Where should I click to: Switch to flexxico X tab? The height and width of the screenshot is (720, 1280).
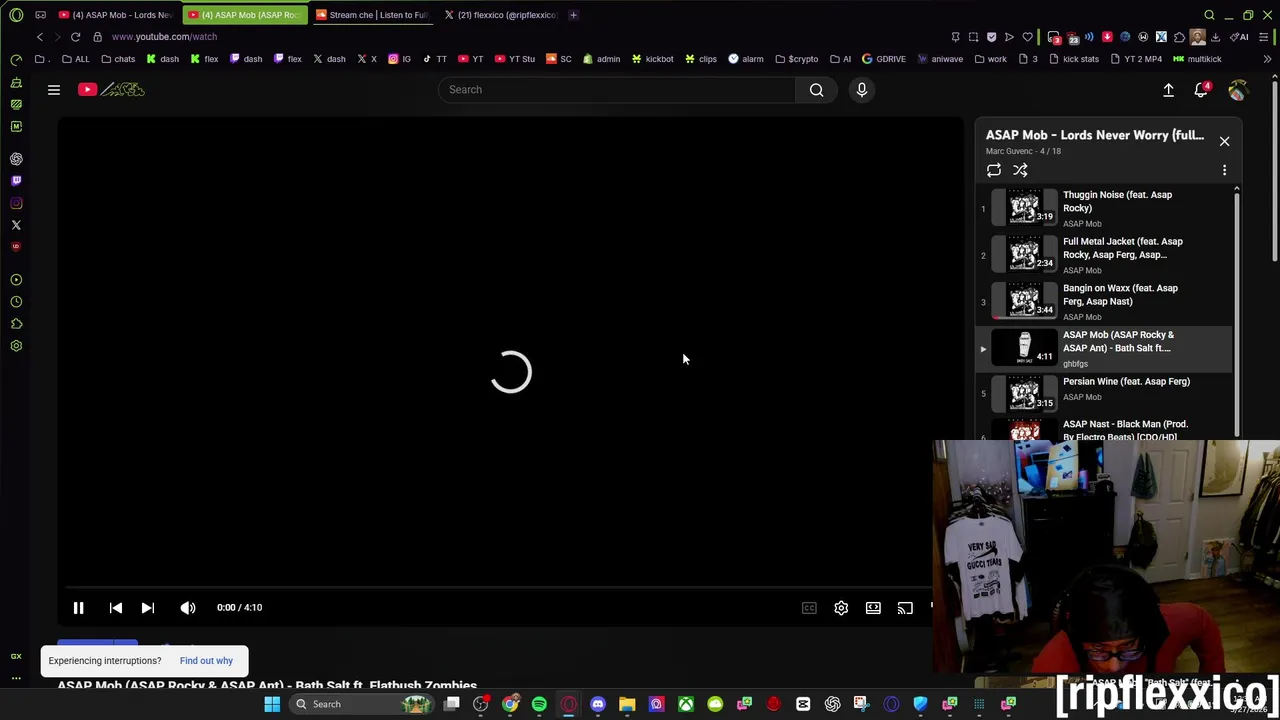[x=500, y=15]
